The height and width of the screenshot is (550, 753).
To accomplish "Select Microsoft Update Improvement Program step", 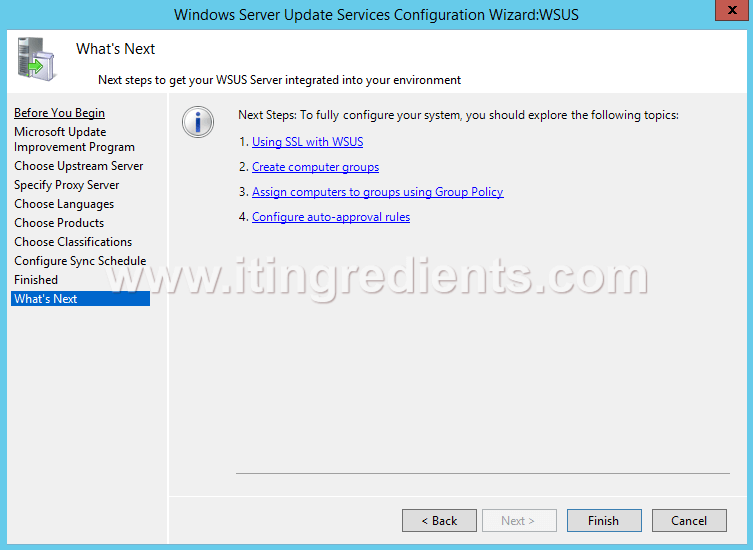I will click(74, 139).
